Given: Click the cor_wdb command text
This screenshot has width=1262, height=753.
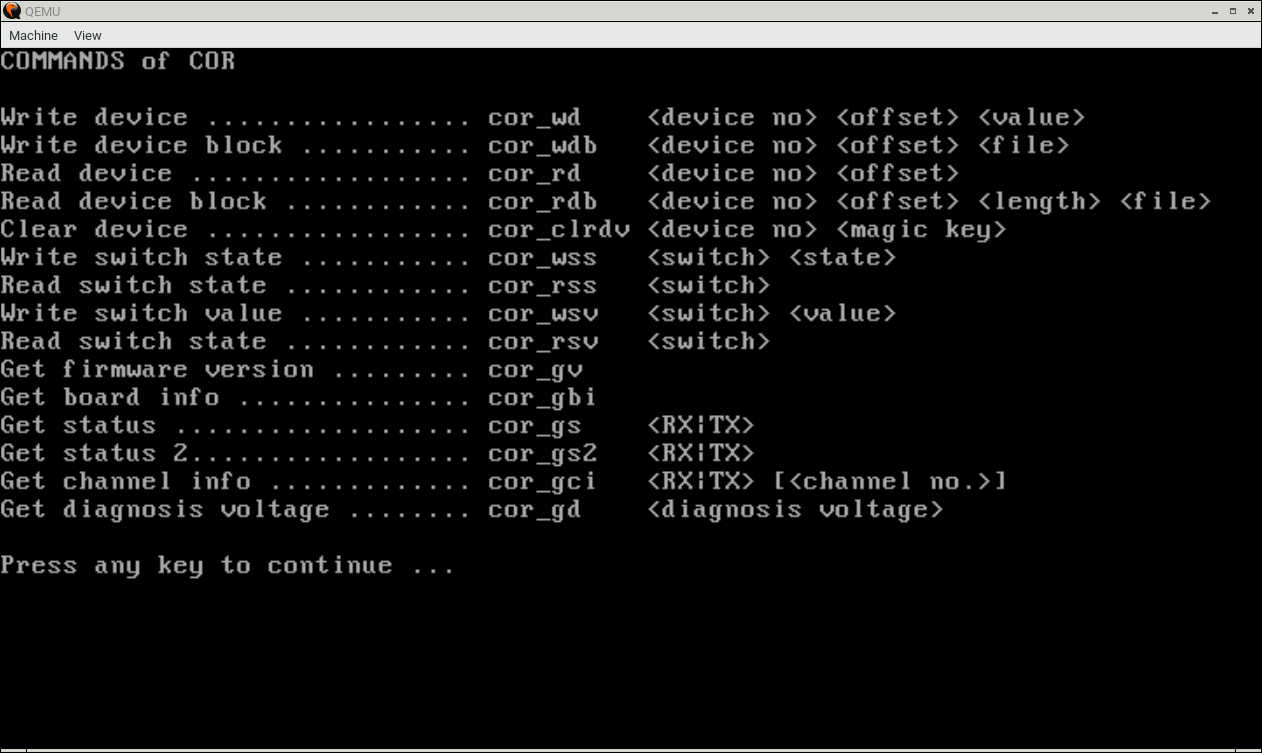Looking at the screenshot, I should pos(542,146).
